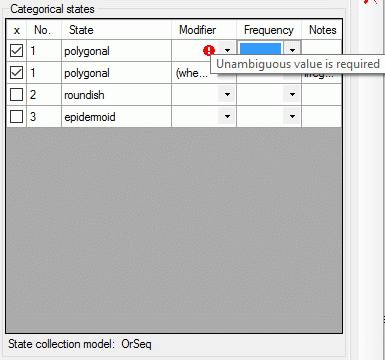Viewport: 385px width, 360px height.
Task: Select number 3 cell in epidermoid row
Action: tap(44, 117)
